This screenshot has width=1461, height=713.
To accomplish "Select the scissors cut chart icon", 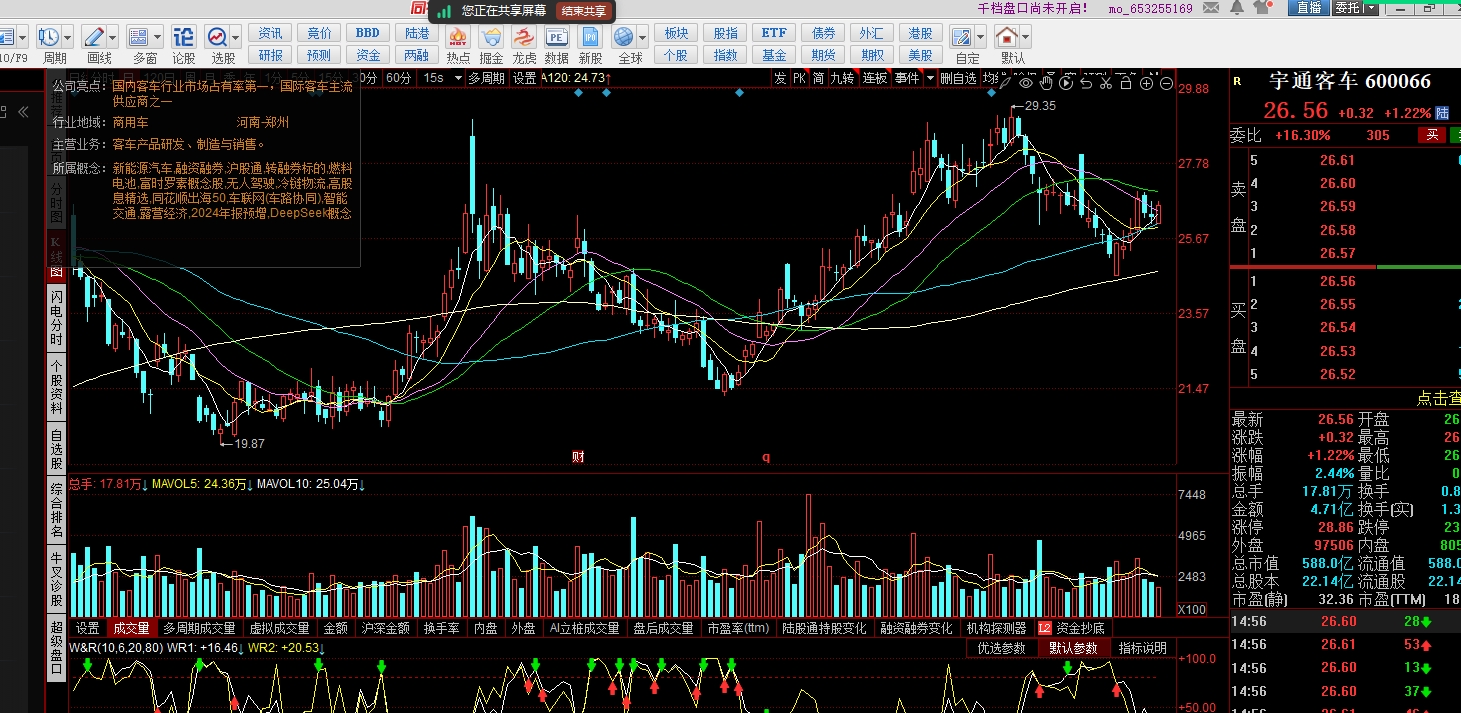I will tap(1106, 83).
